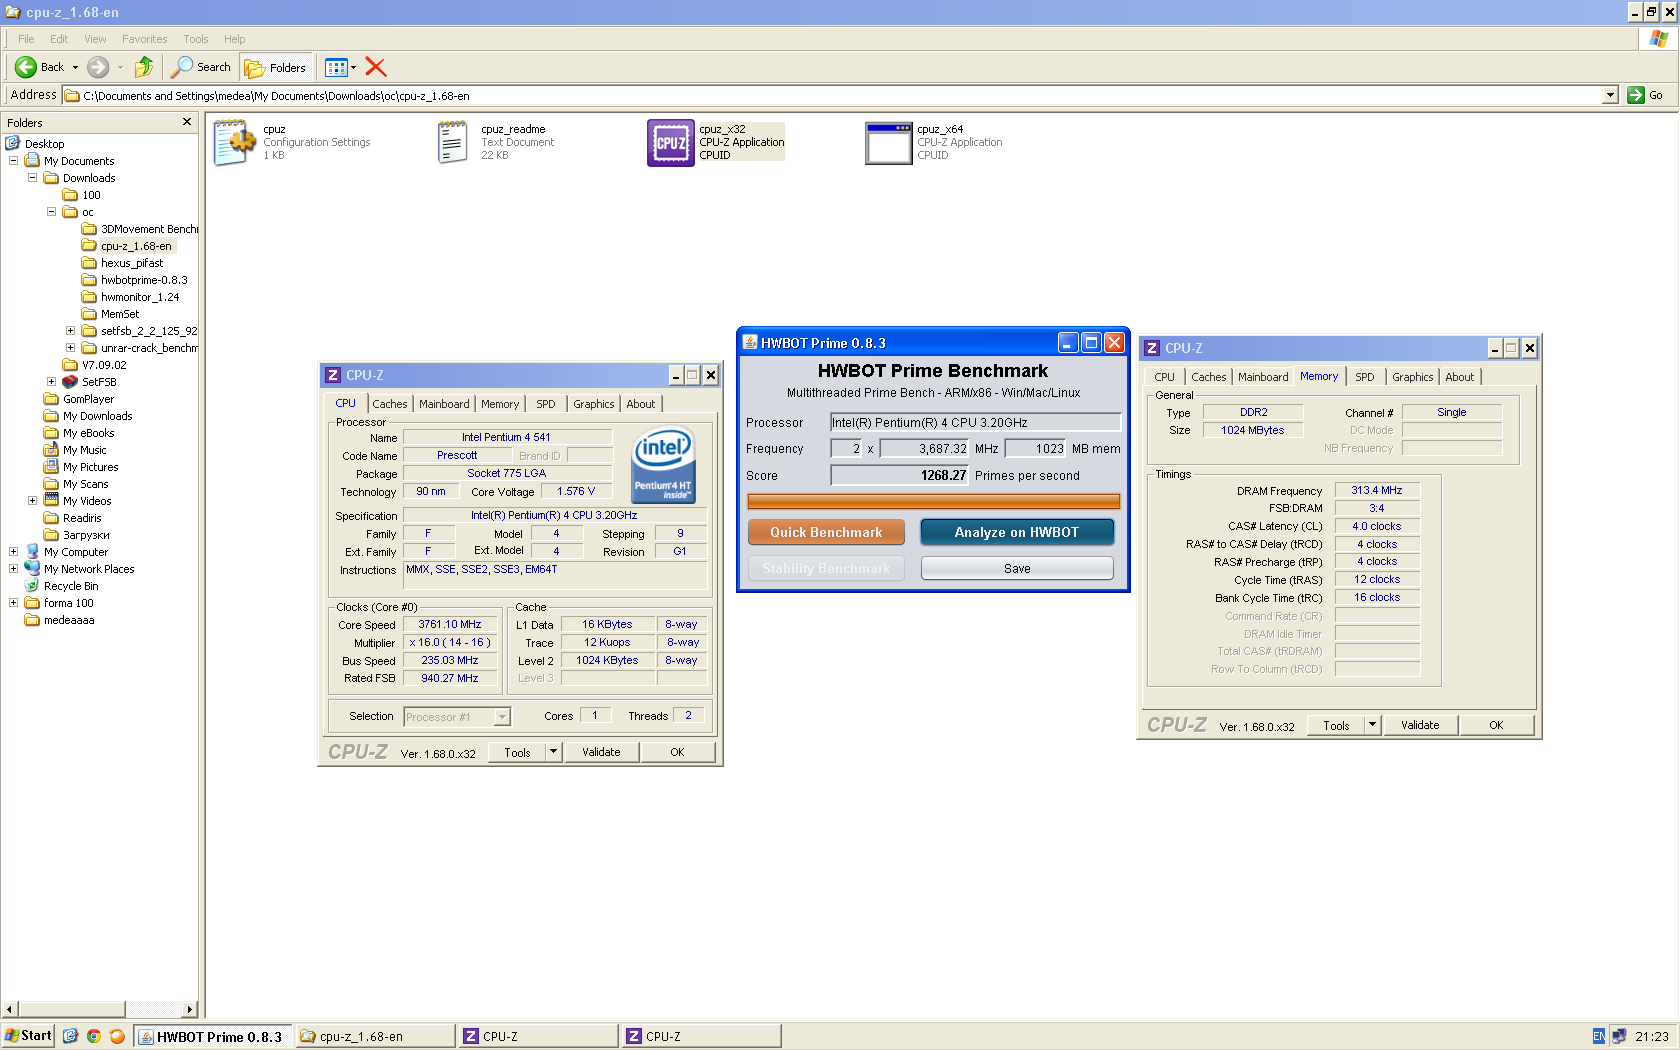
Task: Open Tools dropdown arrow in left CPU-Z
Action: click(554, 752)
